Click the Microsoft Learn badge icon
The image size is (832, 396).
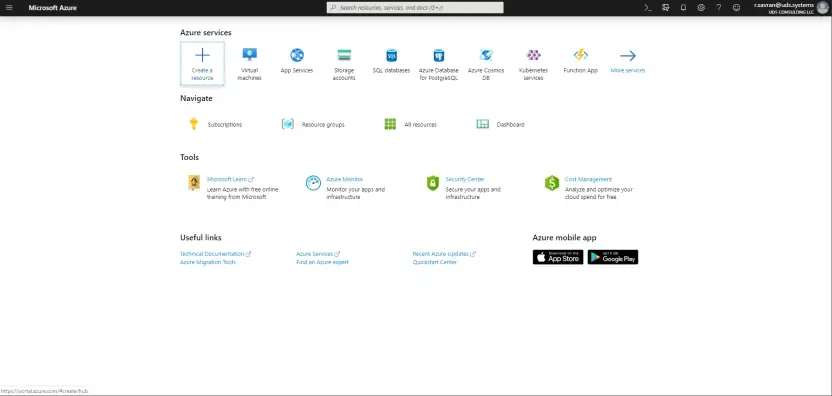(x=194, y=183)
